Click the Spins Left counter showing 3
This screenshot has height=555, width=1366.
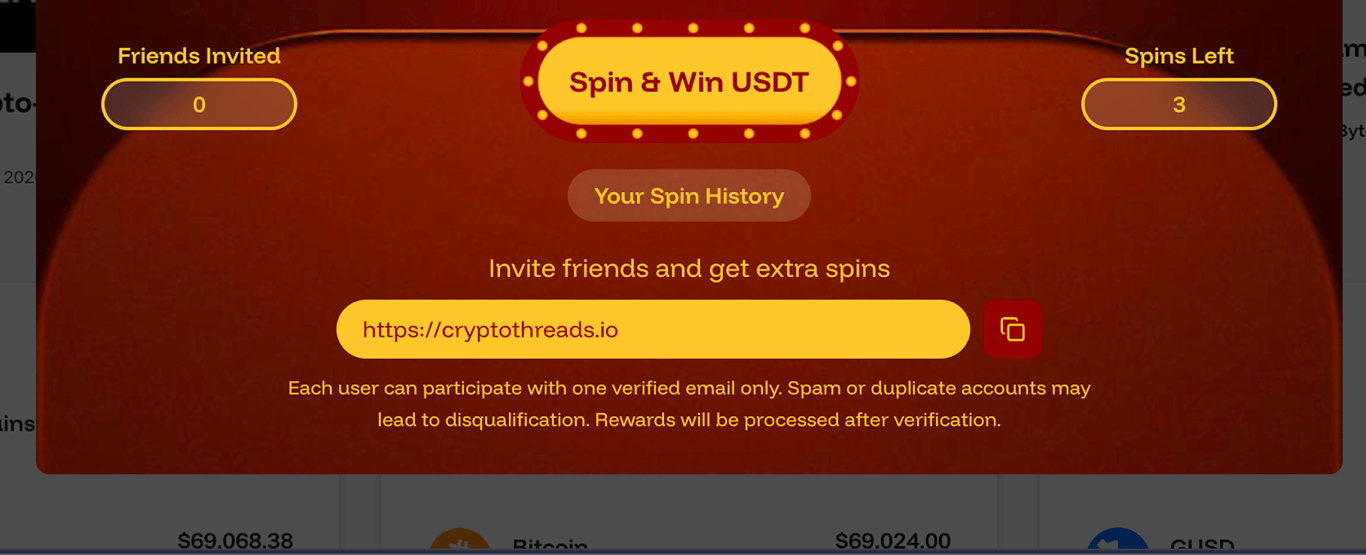[x=1179, y=104]
